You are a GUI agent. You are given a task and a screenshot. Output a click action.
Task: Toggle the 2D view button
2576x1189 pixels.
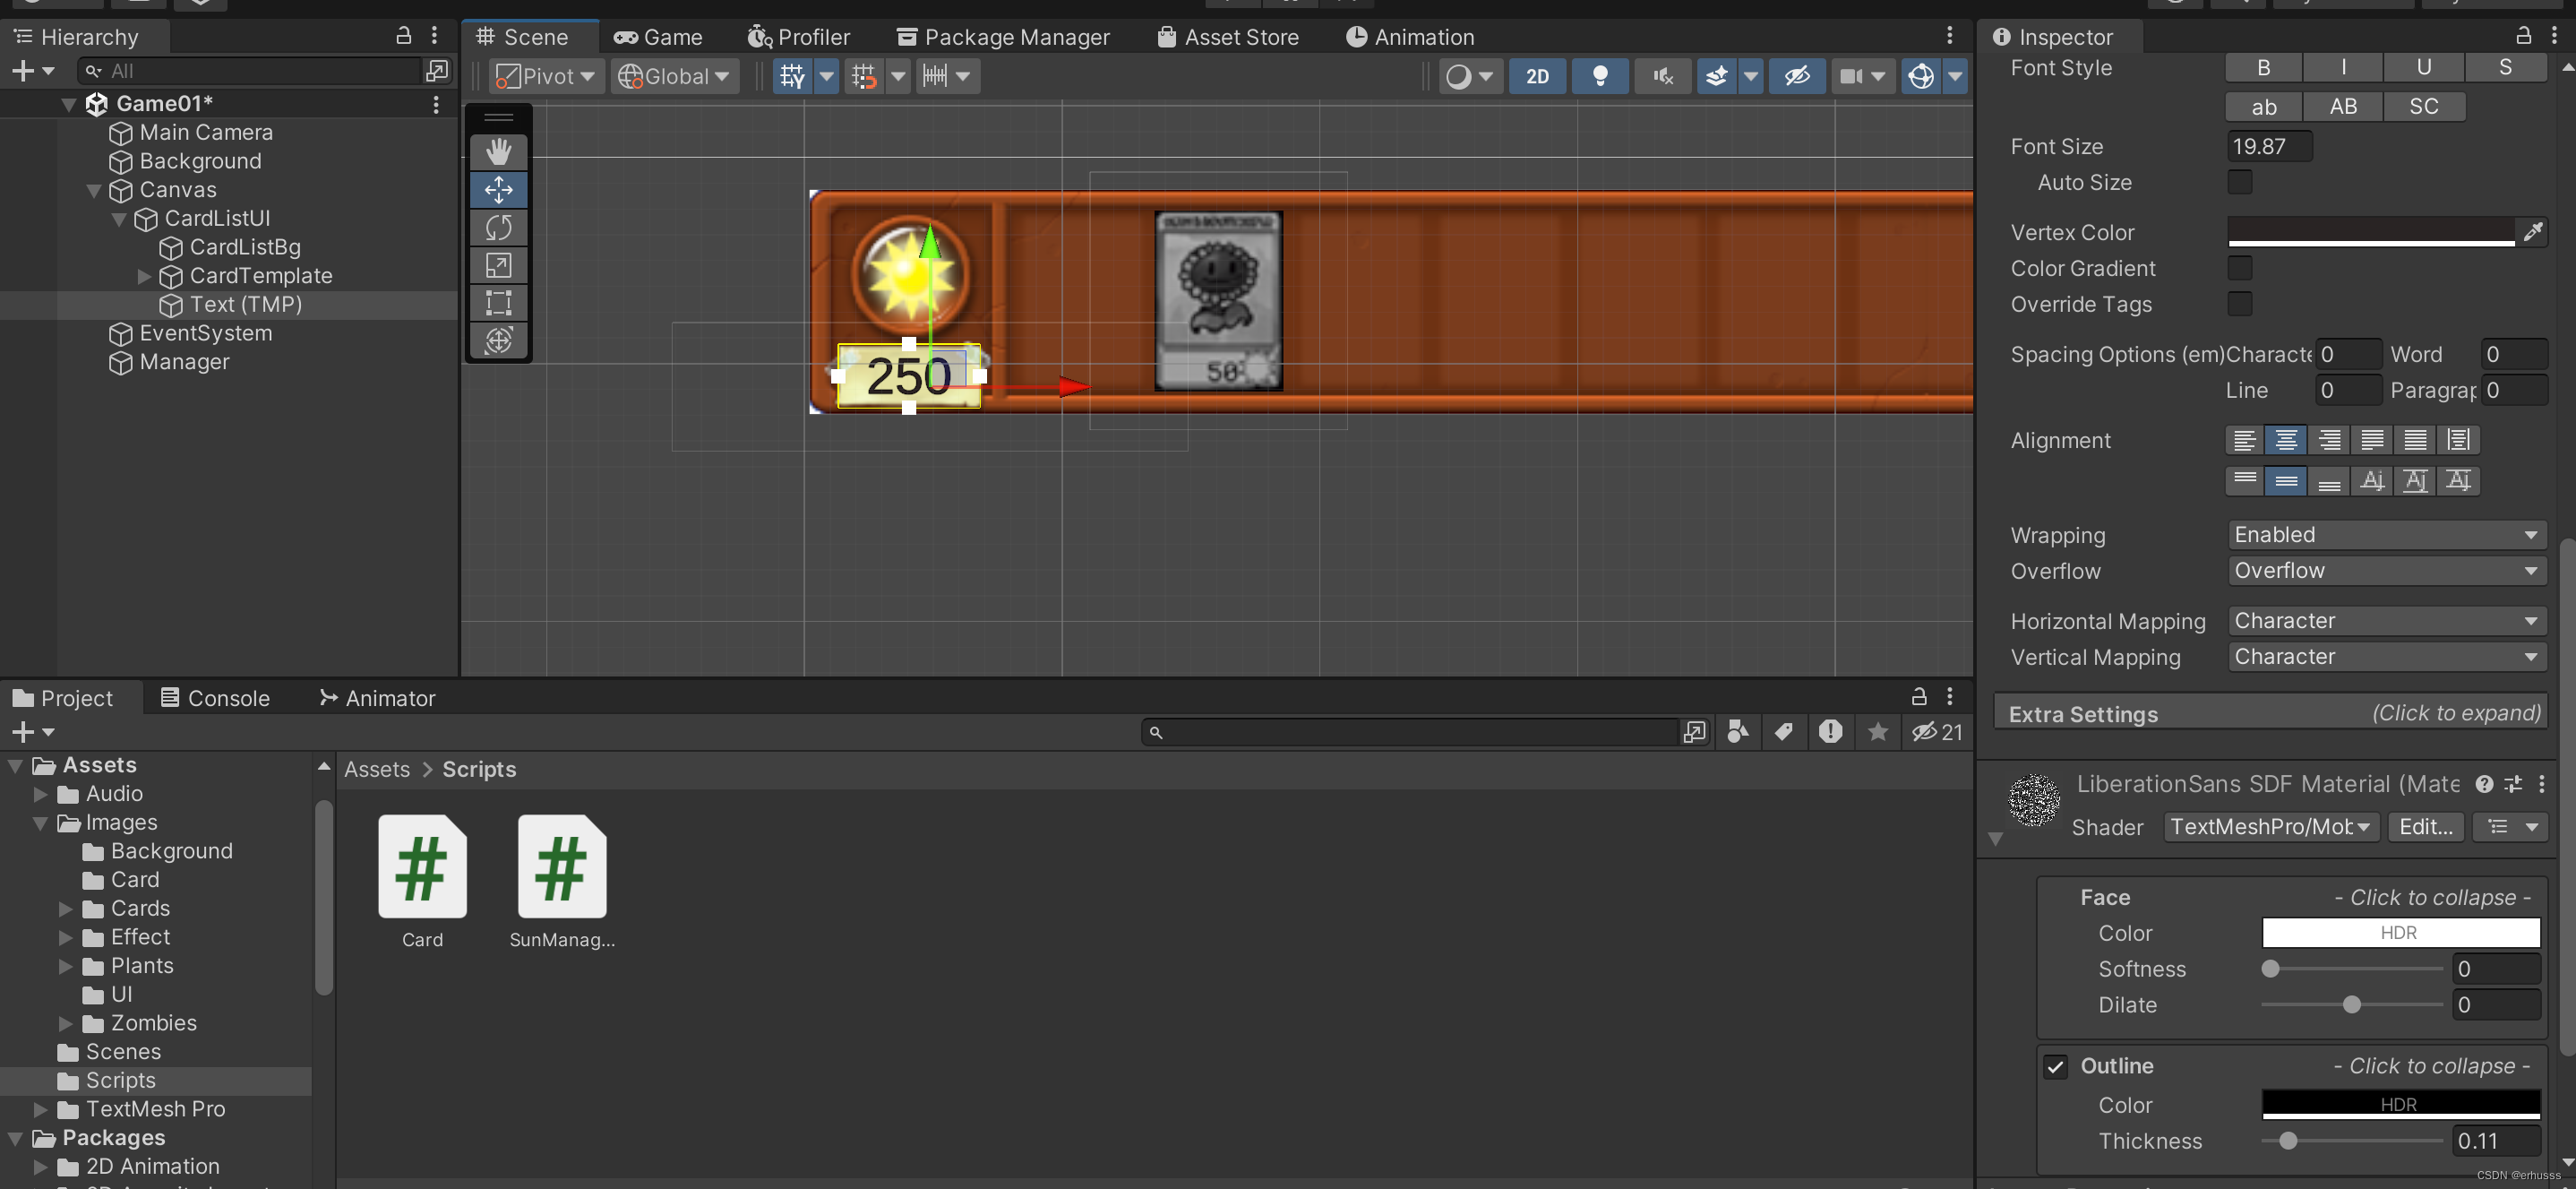pyautogui.click(x=1537, y=76)
